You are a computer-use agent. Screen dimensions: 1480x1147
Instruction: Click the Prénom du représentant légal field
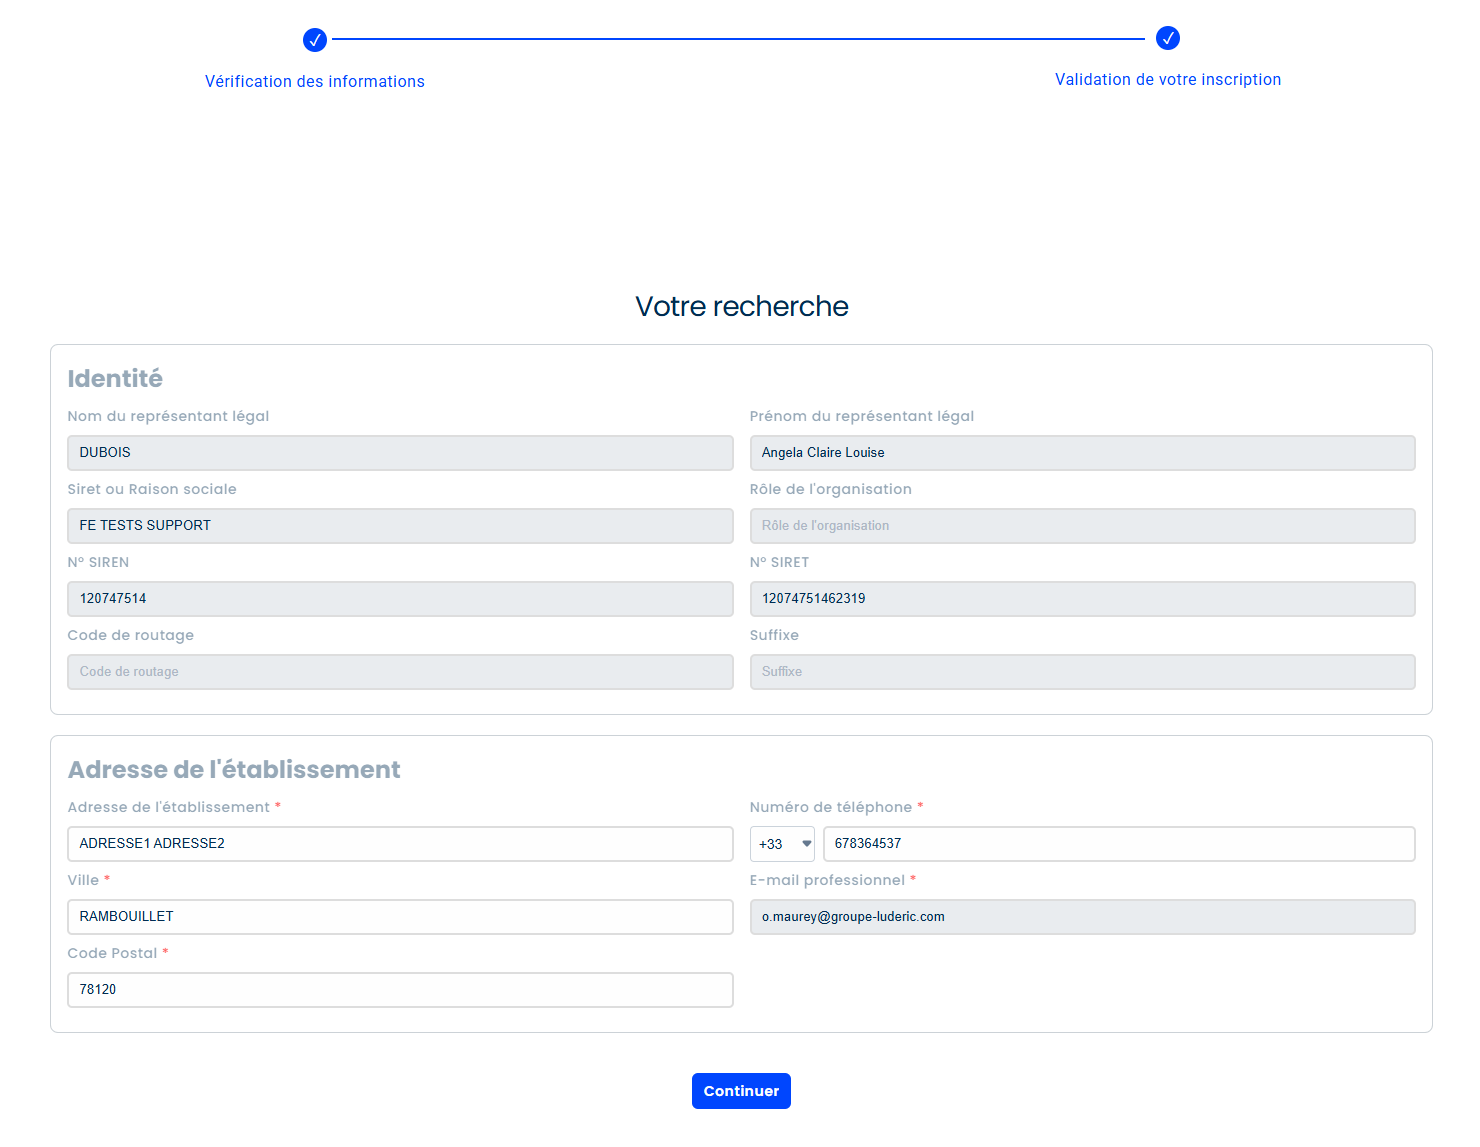click(x=1083, y=453)
